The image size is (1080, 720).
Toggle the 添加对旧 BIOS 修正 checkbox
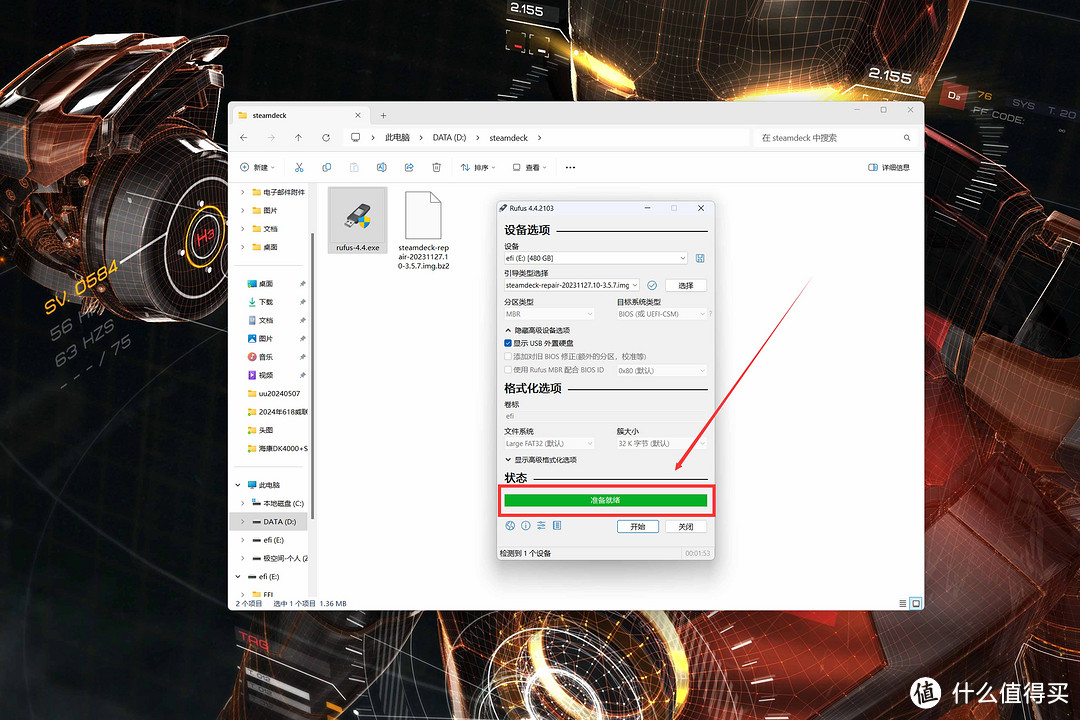tap(508, 356)
